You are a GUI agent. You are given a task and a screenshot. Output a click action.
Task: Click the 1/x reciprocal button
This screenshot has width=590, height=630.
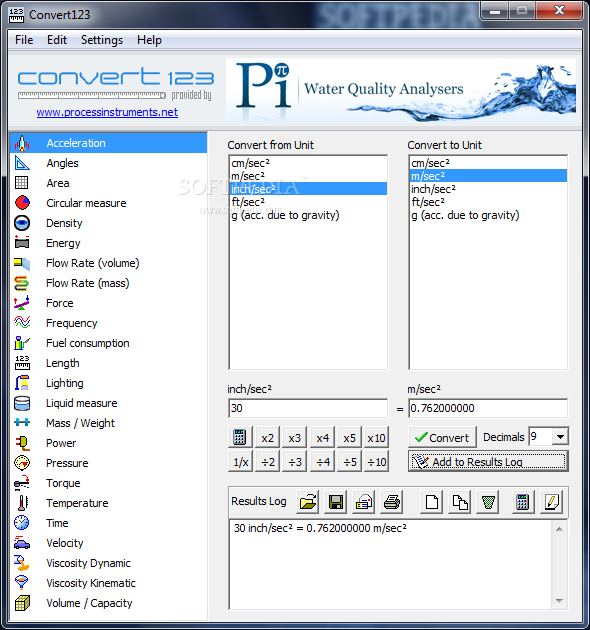coord(240,462)
